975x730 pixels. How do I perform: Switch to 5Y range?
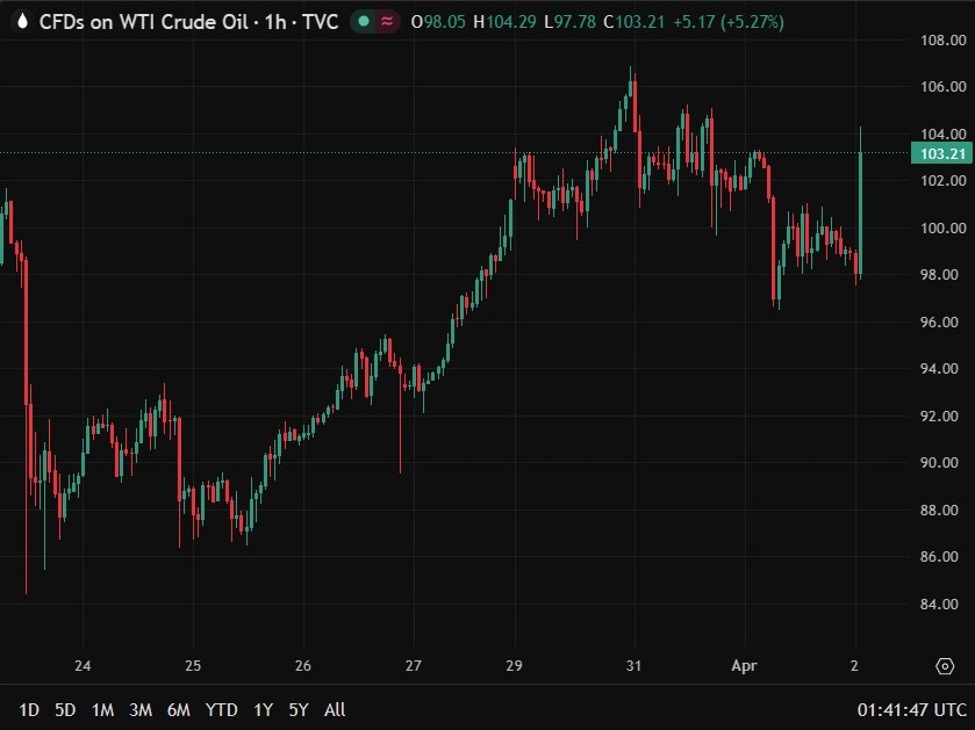[x=298, y=710]
